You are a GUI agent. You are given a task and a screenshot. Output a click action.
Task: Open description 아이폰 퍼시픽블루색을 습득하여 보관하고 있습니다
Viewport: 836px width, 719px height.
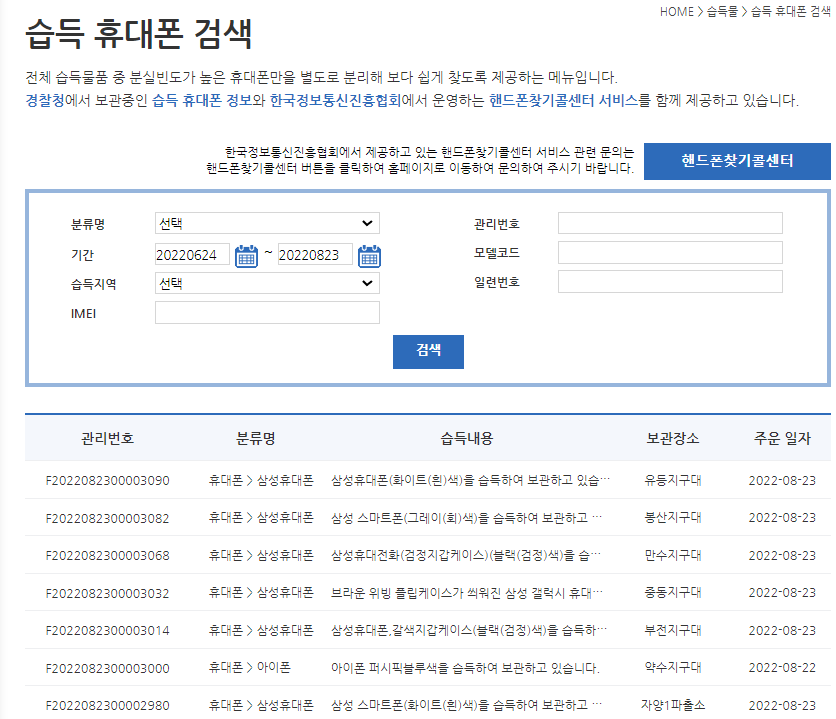465,668
